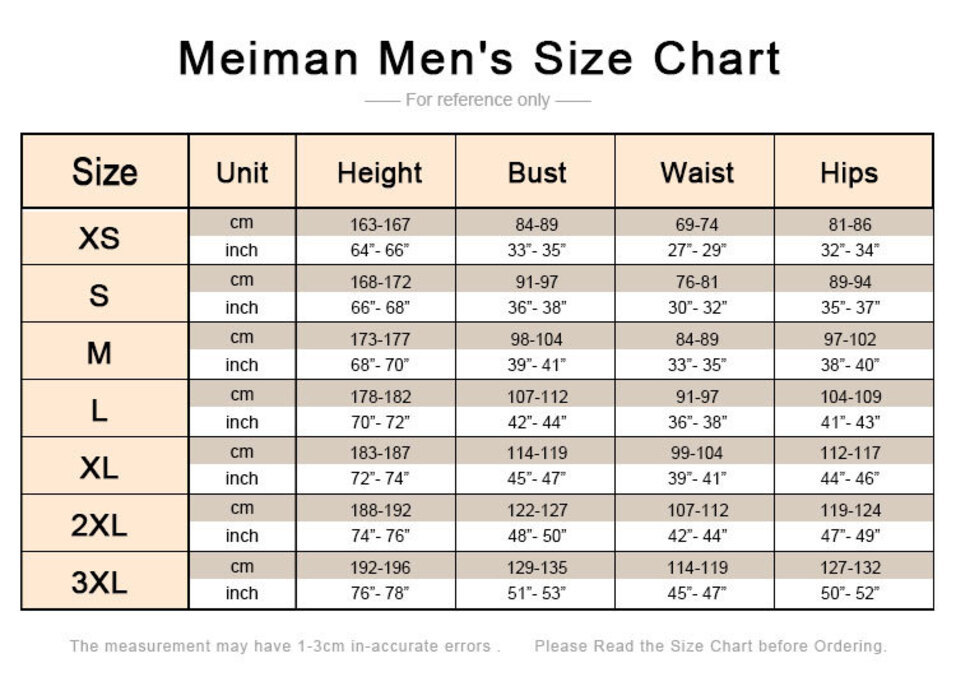Select the Unit column header
Viewport: 956px width, 700px height.
click(242, 172)
